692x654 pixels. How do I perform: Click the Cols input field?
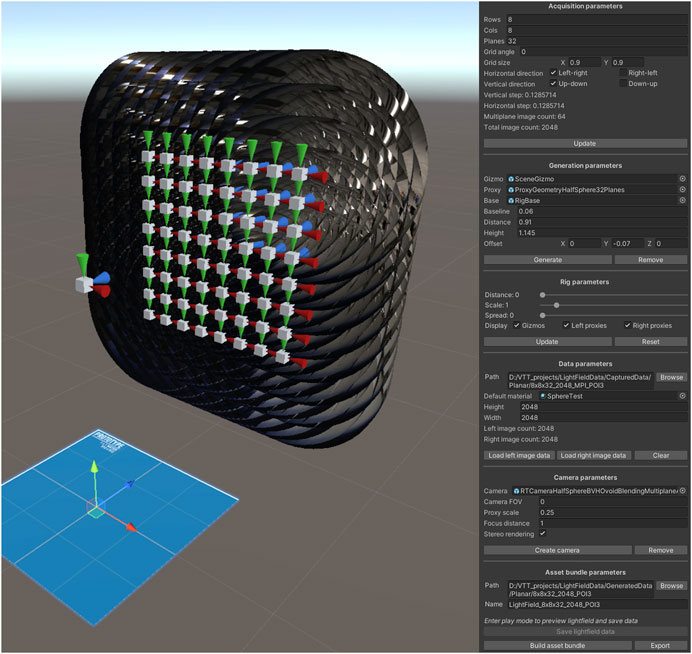pos(597,30)
